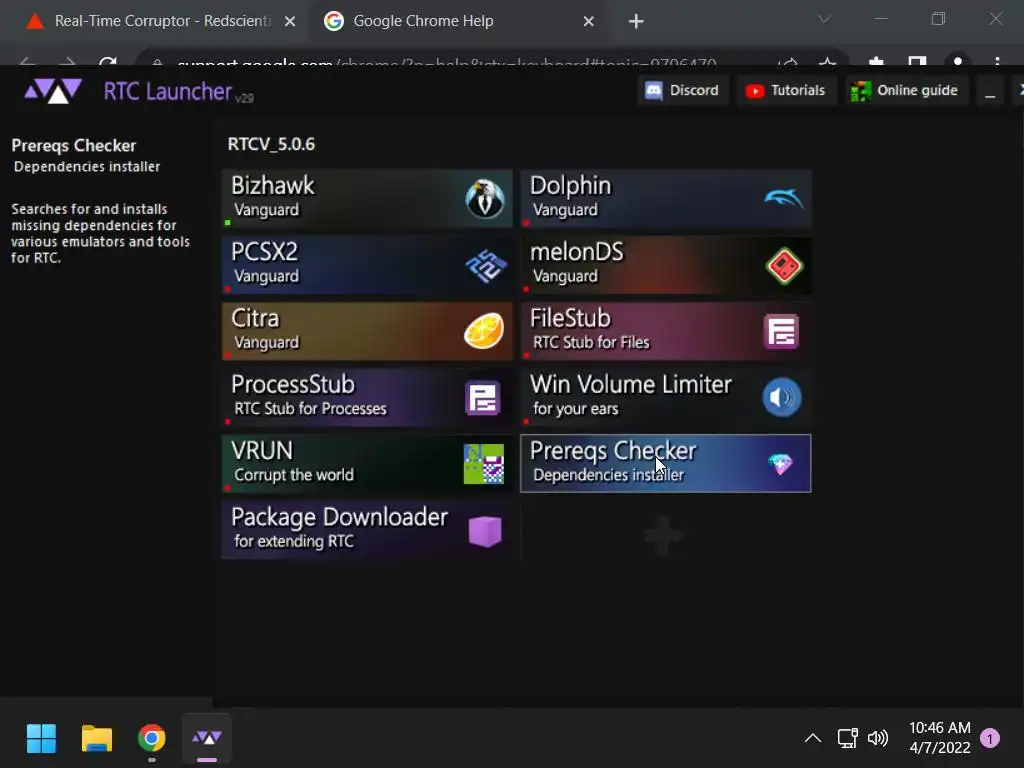Viewport: 1024px width, 768px height.
Task: Click the Win Volume Limiter speaker icon
Action: (x=782, y=397)
